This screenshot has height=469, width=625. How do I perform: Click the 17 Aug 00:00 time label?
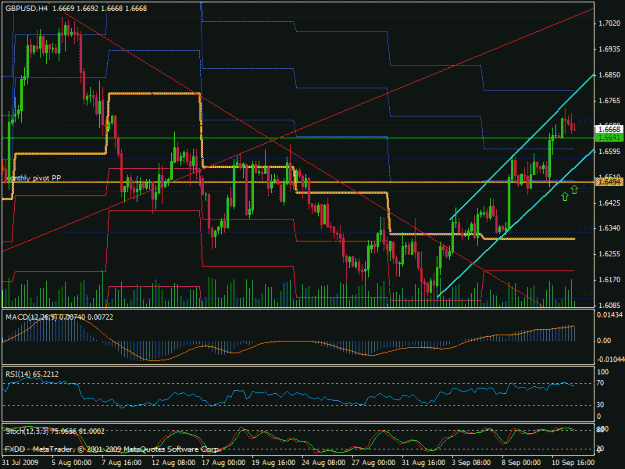(223, 462)
